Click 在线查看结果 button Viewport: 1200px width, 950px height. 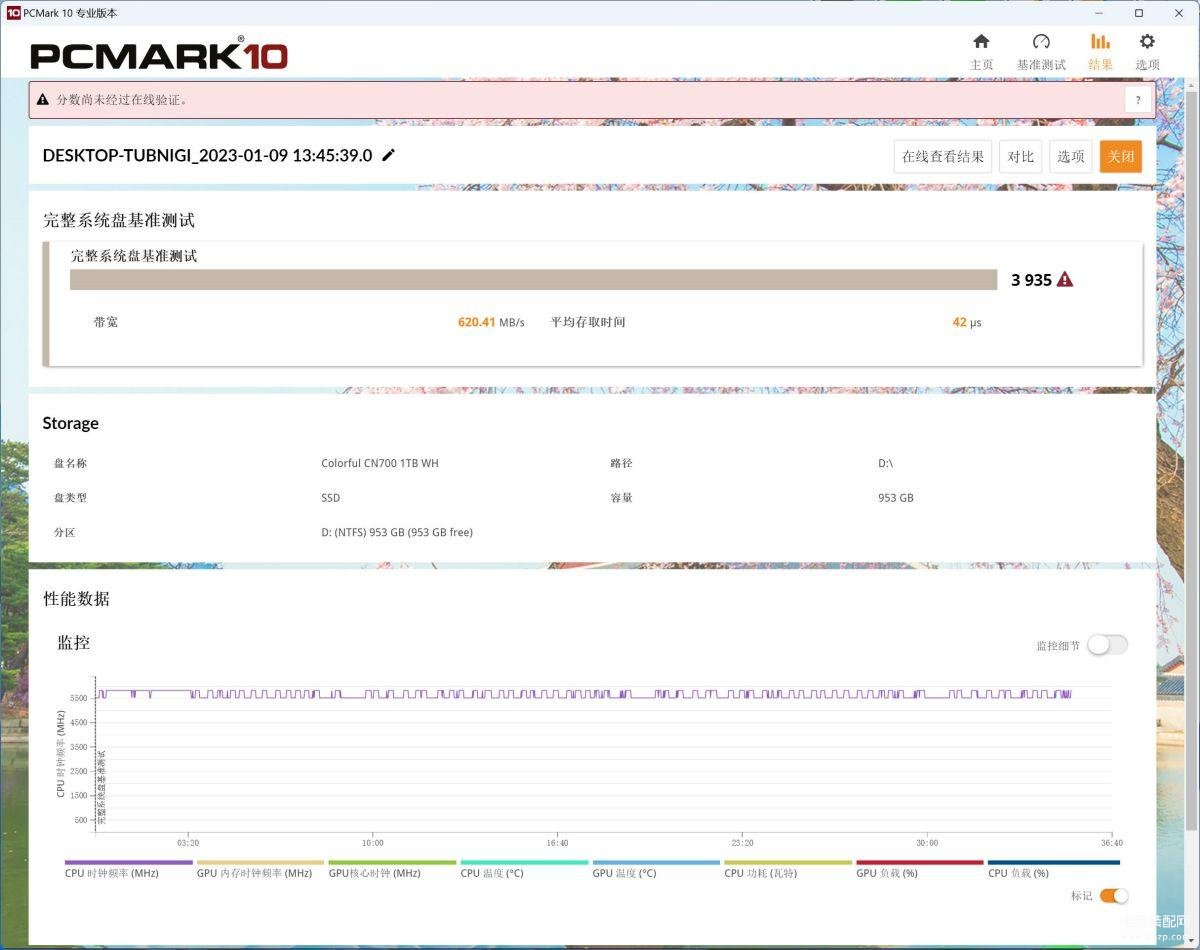point(943,156)
